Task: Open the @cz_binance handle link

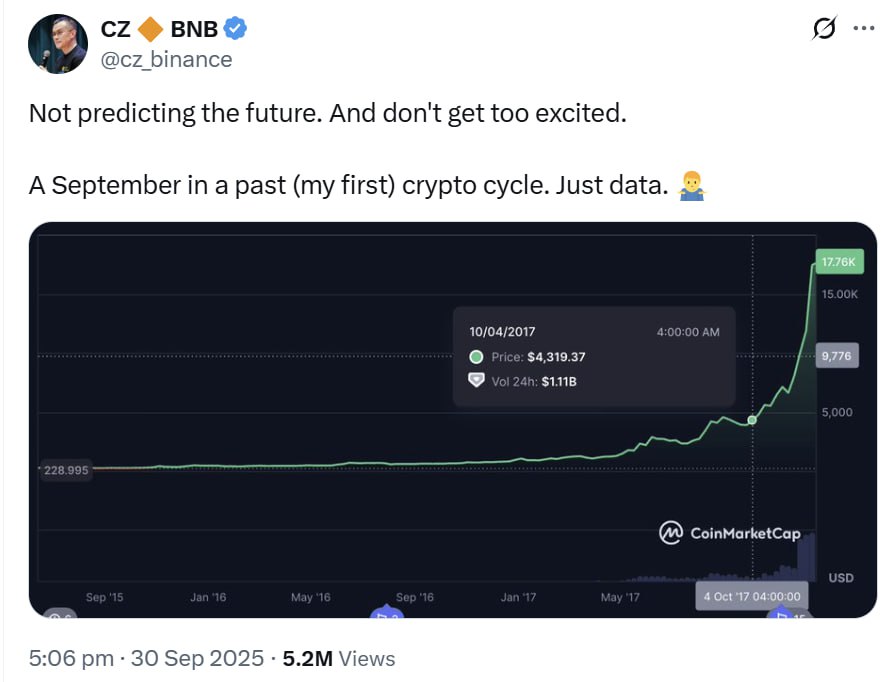Action: (x=166, y=59)
